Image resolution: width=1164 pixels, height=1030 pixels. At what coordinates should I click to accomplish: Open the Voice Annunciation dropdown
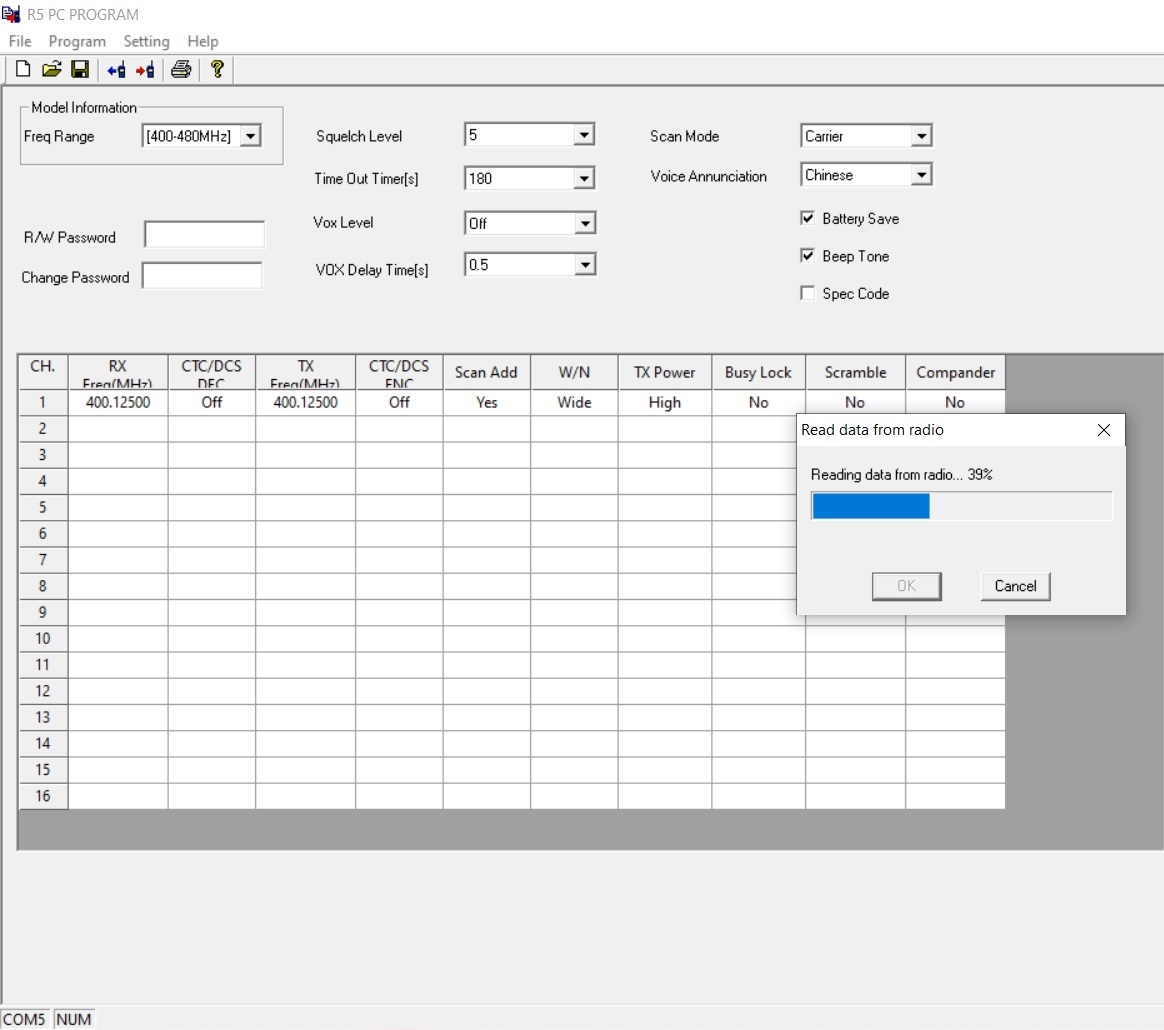click(921, 175)
